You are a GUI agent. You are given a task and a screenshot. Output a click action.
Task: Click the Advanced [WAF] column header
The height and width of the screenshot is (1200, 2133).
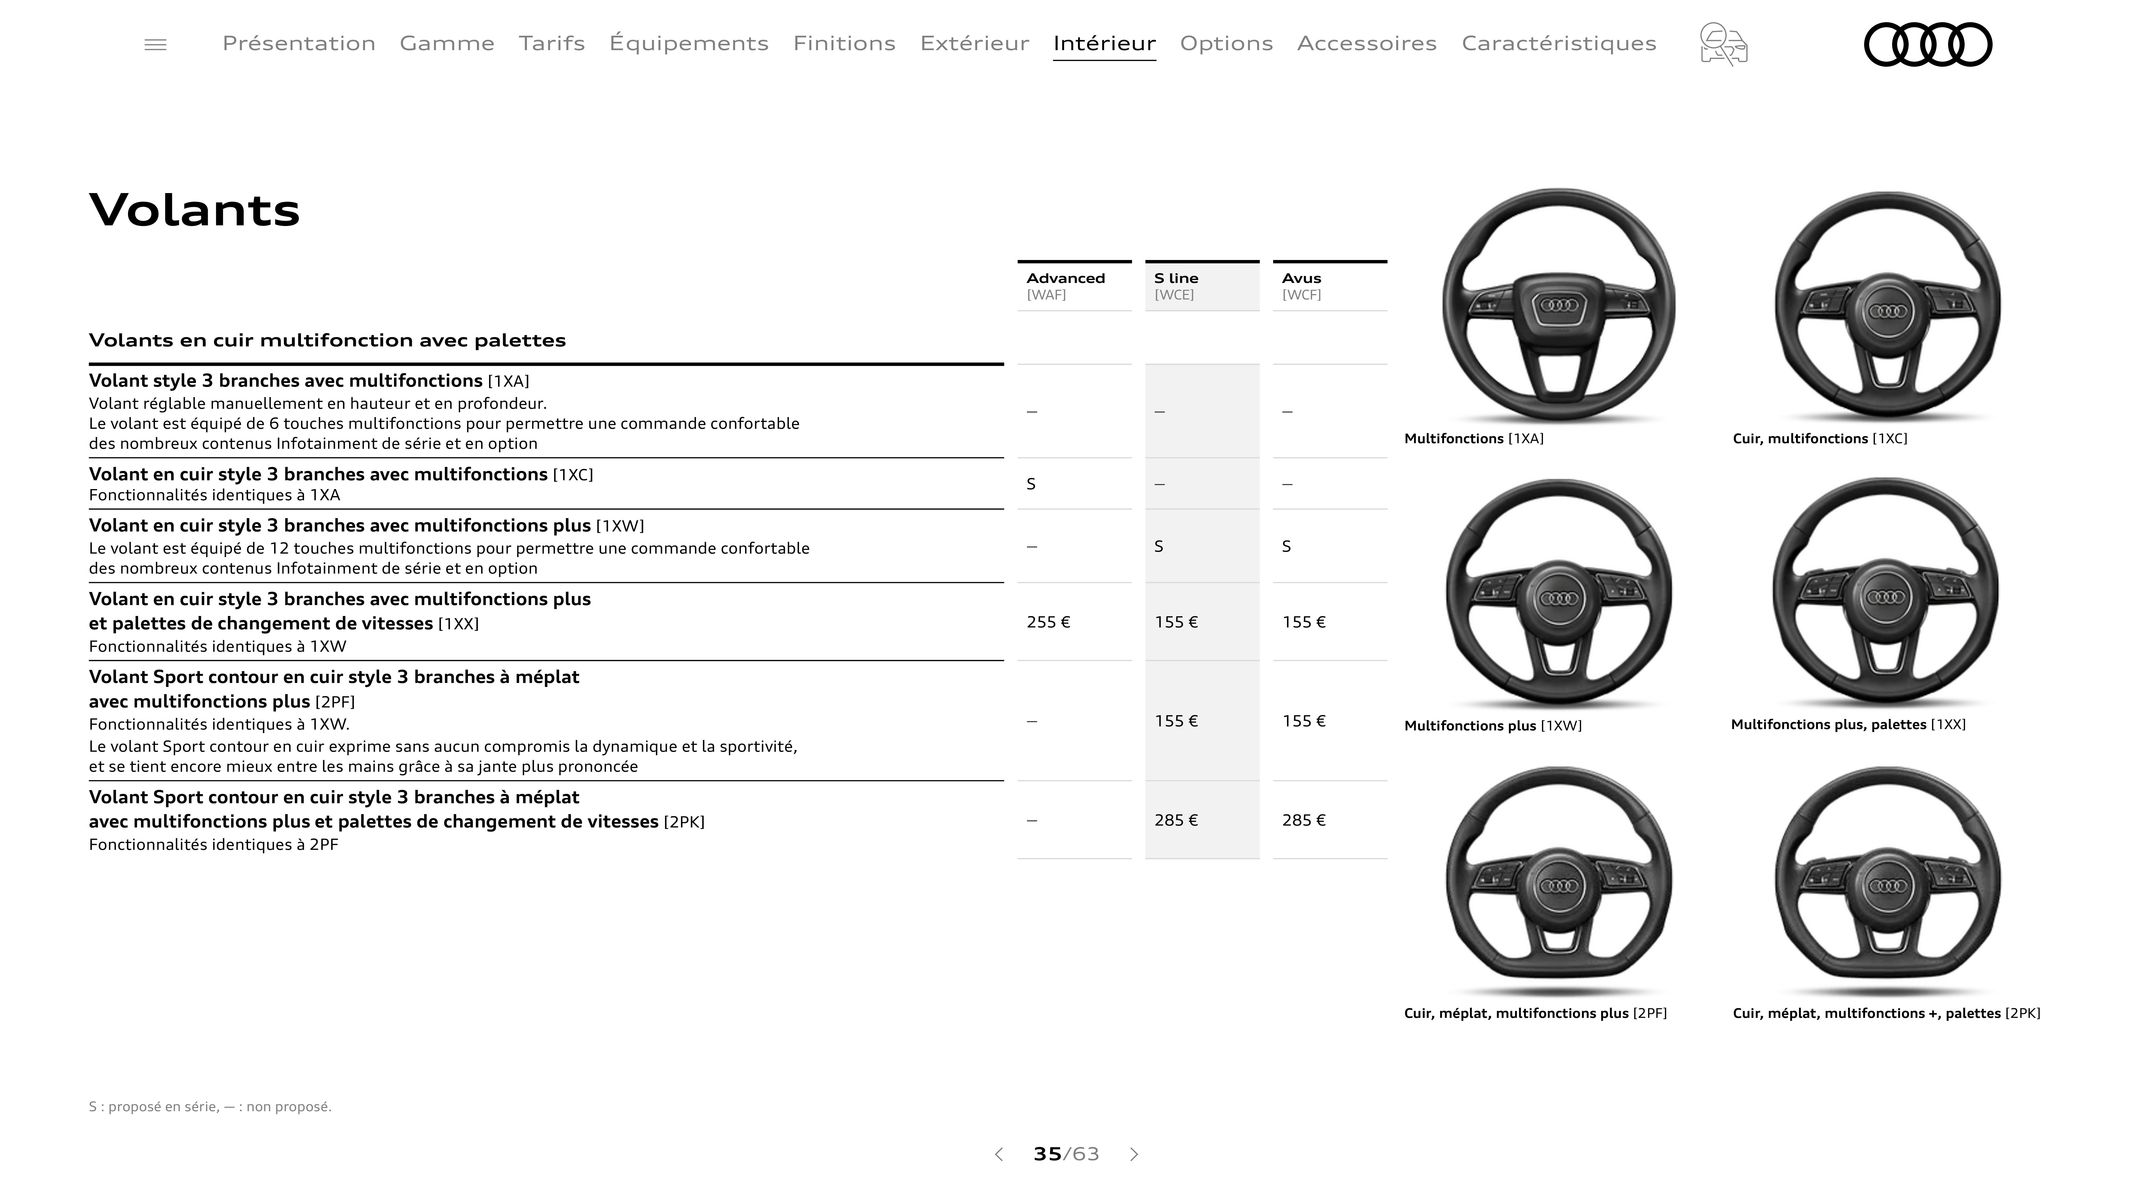click(x=1074, y=286)
